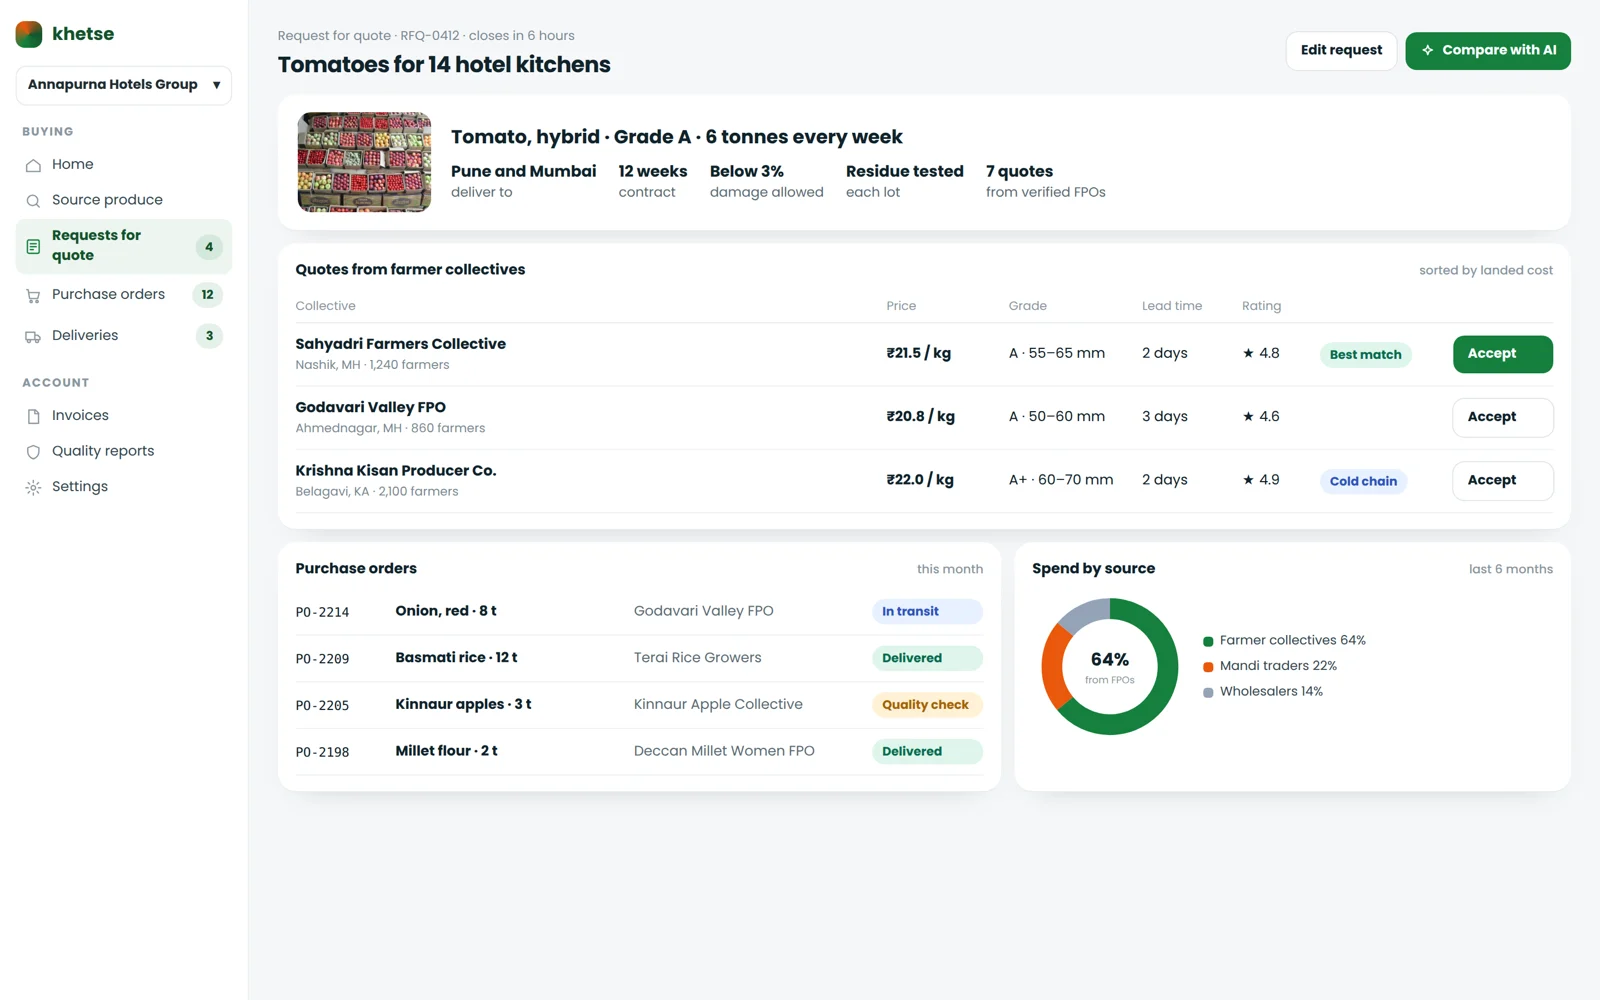This screenshot has height=1000, width=1600.
Task: Accept the Sahyadri Farmers Collective quote
Action: click(x=1503, y=354)
